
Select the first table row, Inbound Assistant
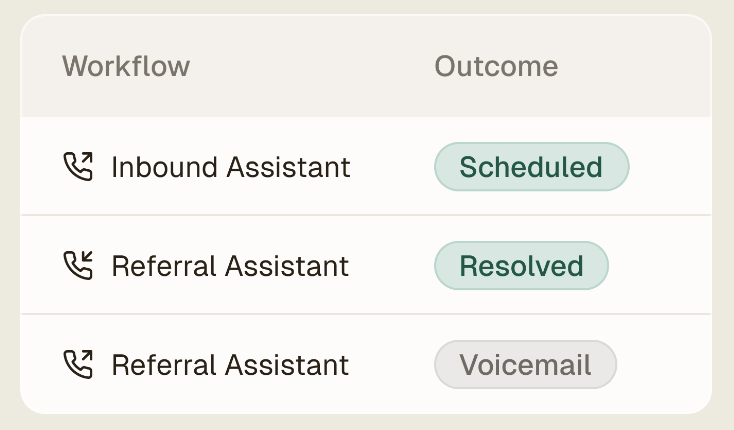[x=366, y=166]
